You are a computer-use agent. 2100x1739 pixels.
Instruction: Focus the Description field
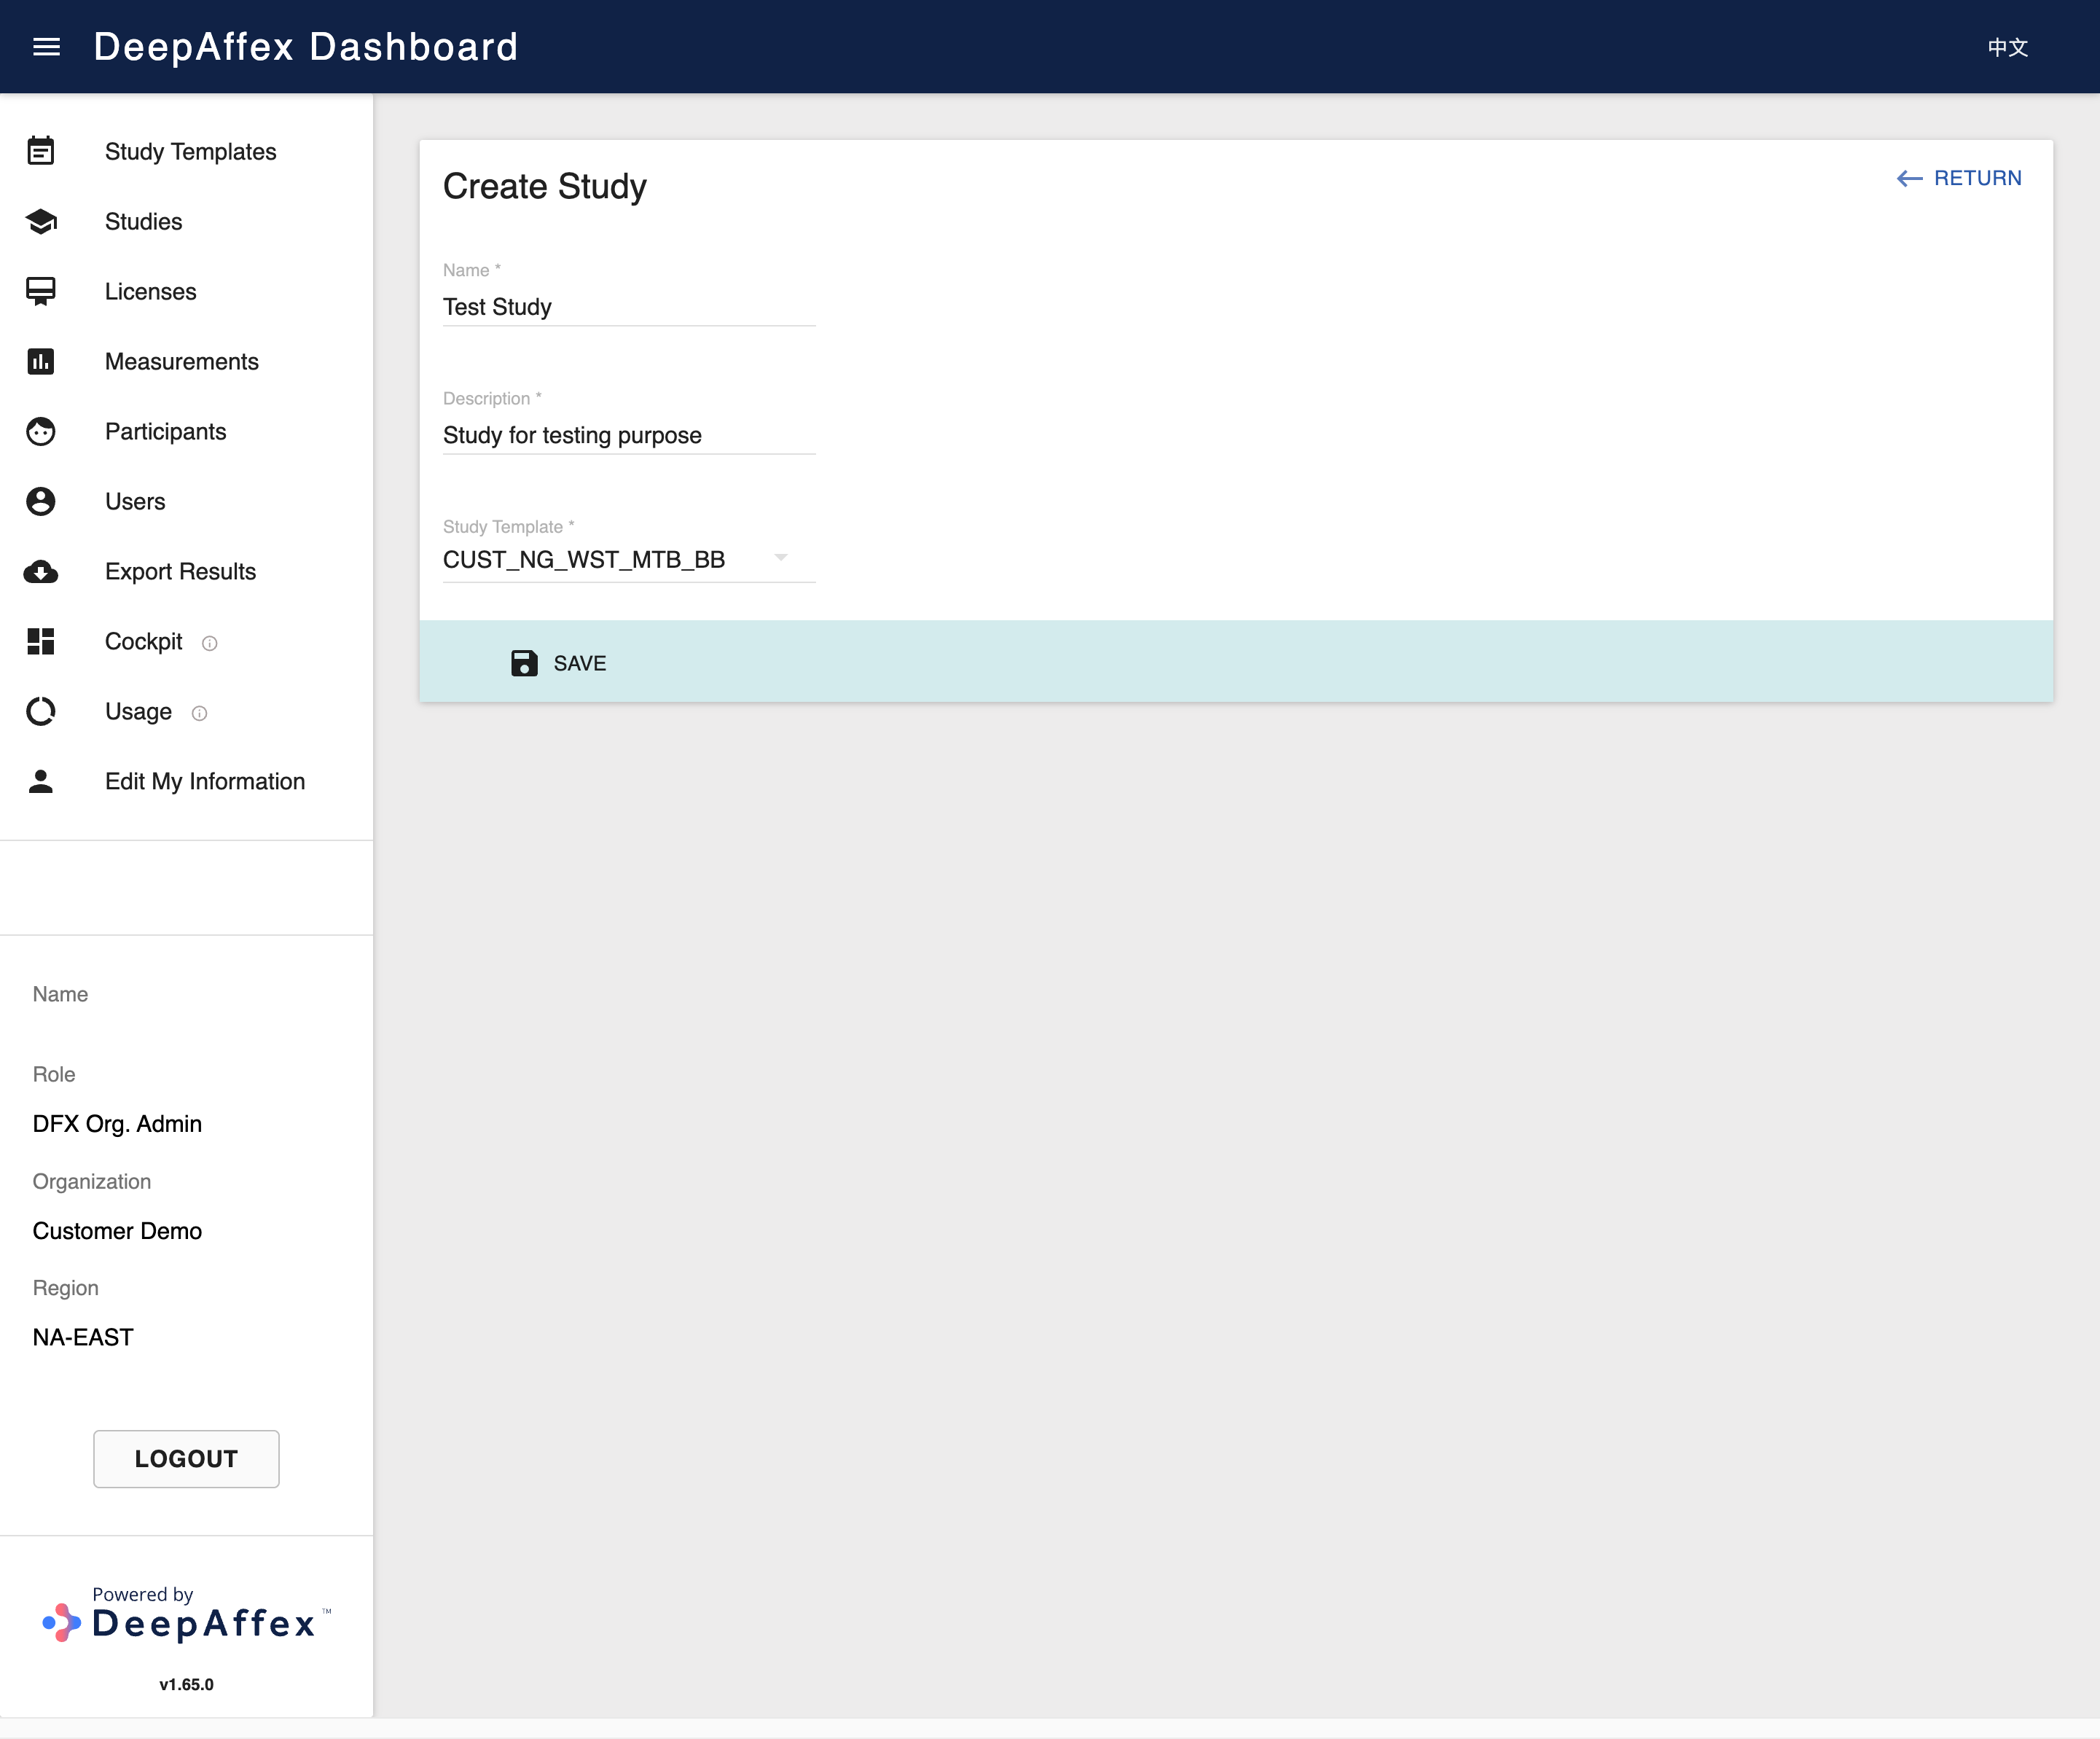click(x=629, y=435)
